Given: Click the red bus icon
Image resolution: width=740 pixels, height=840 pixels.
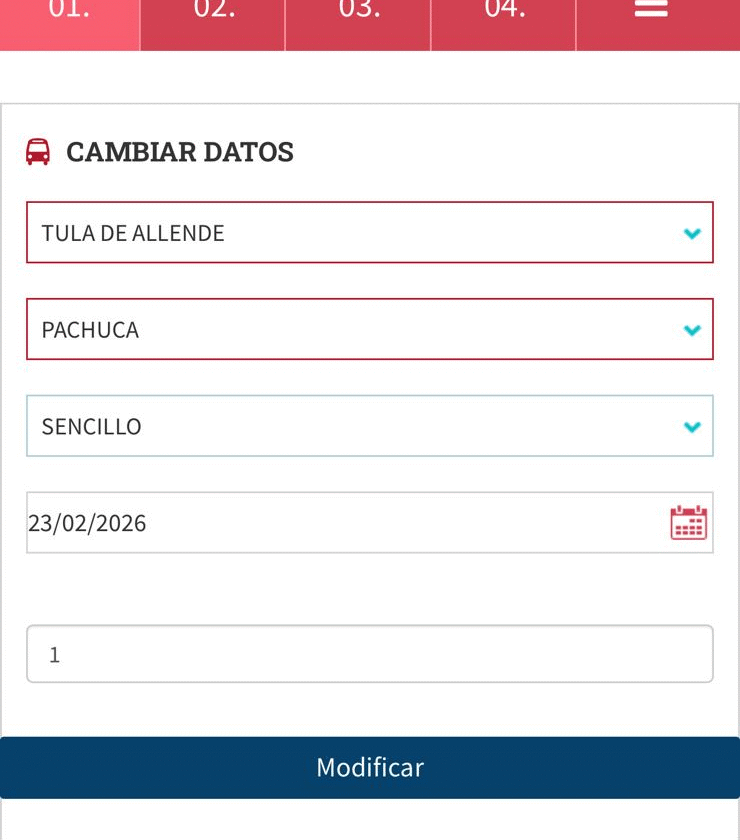Looking at the screenshot, I should coord(38,152).
